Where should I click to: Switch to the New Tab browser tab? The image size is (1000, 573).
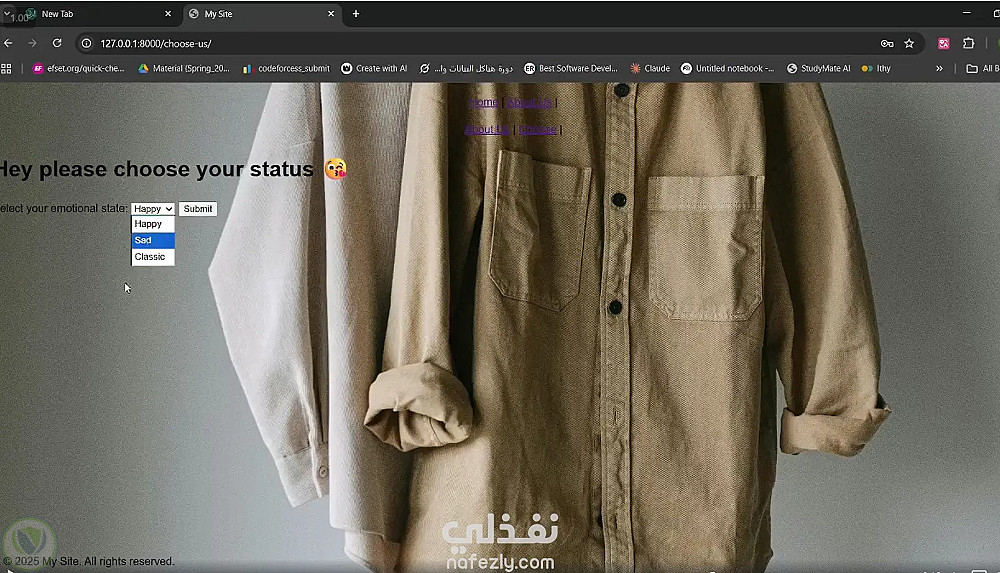point(90,14)
